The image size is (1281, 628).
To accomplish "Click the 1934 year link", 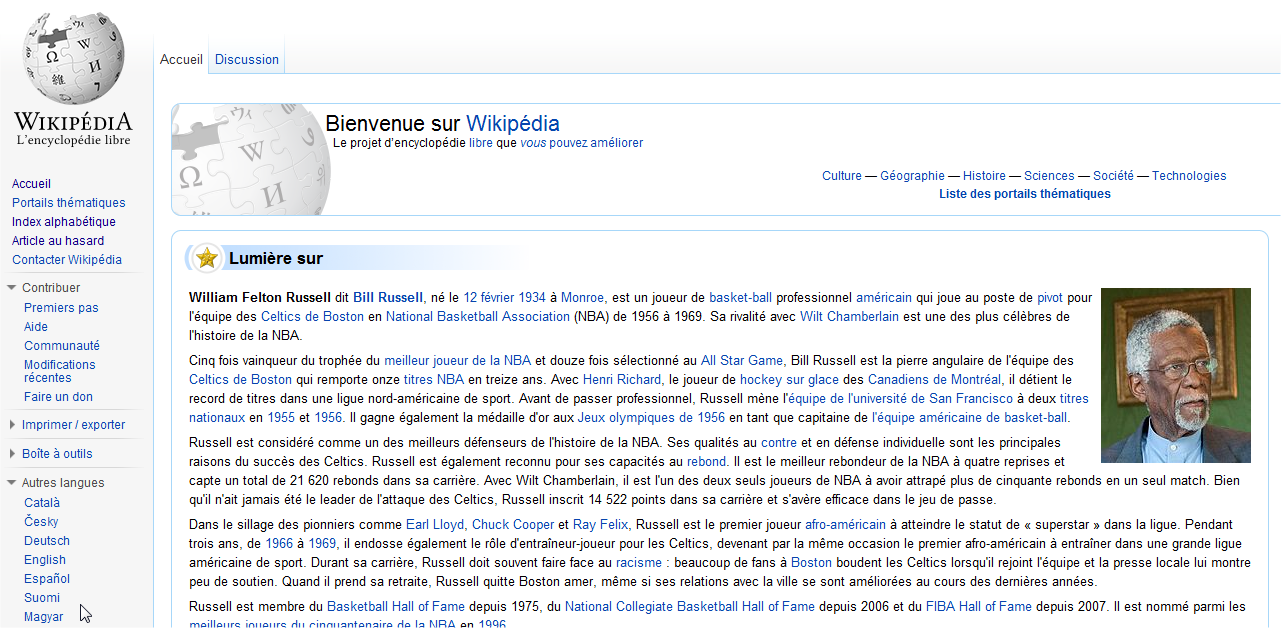I will pyautogui.click(x=533, y=298).
